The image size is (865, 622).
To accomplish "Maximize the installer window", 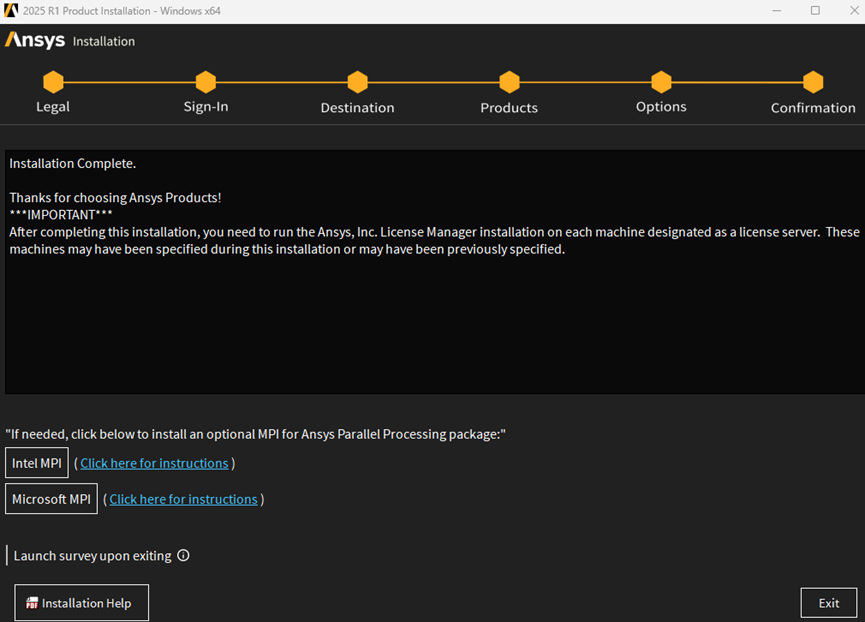I will (x=815, y=10).
